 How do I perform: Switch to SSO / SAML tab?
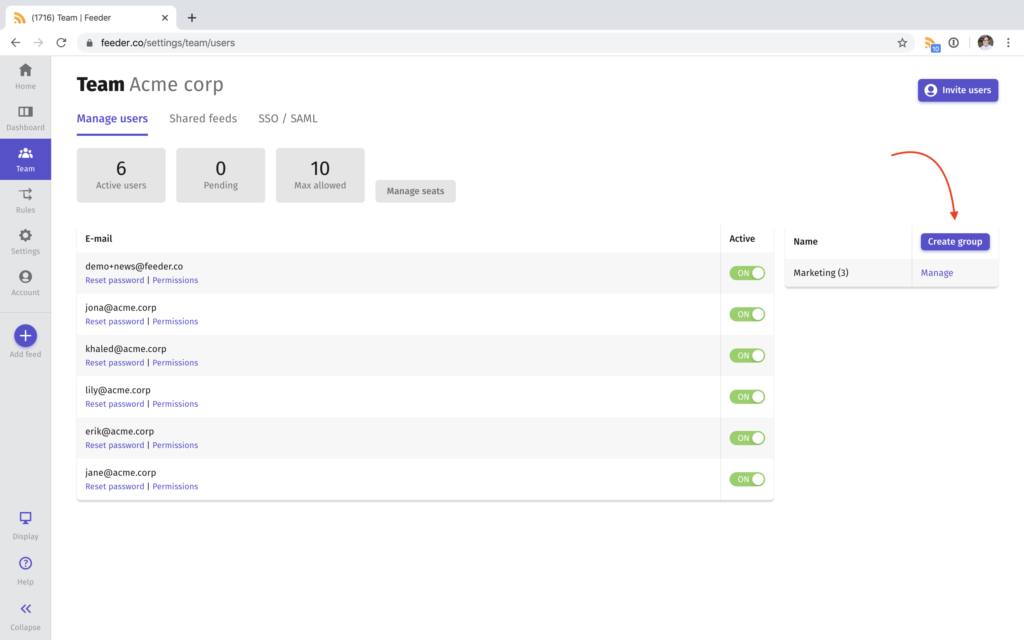pyautogui.click(x=287, y=118)
